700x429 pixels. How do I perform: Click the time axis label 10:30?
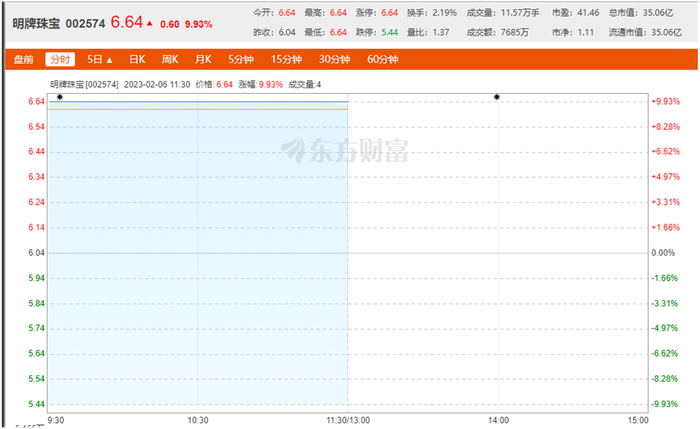coord(198,421)
